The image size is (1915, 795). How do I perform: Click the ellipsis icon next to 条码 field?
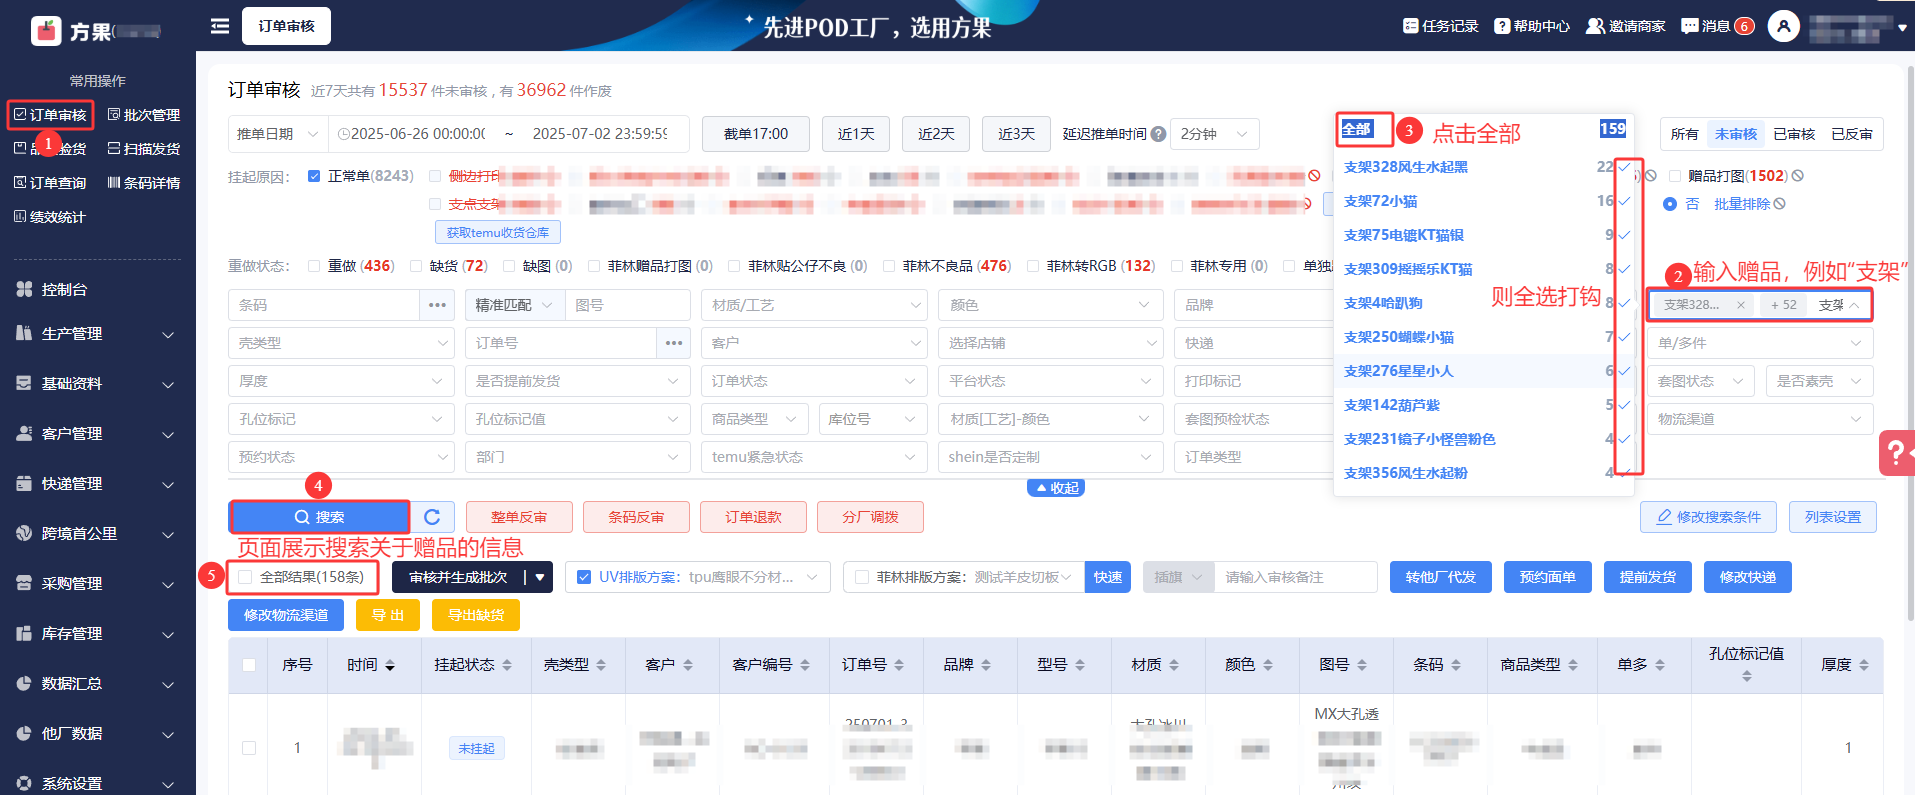tap(437, 305)
